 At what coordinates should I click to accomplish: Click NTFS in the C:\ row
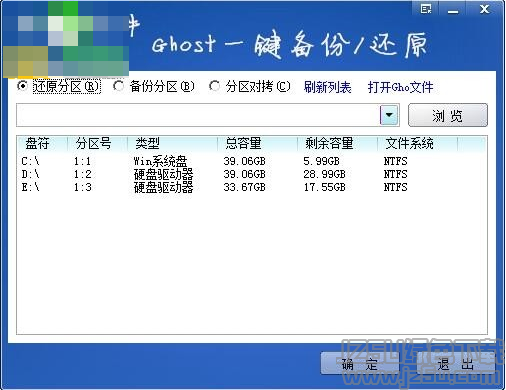tap(395, 161)
